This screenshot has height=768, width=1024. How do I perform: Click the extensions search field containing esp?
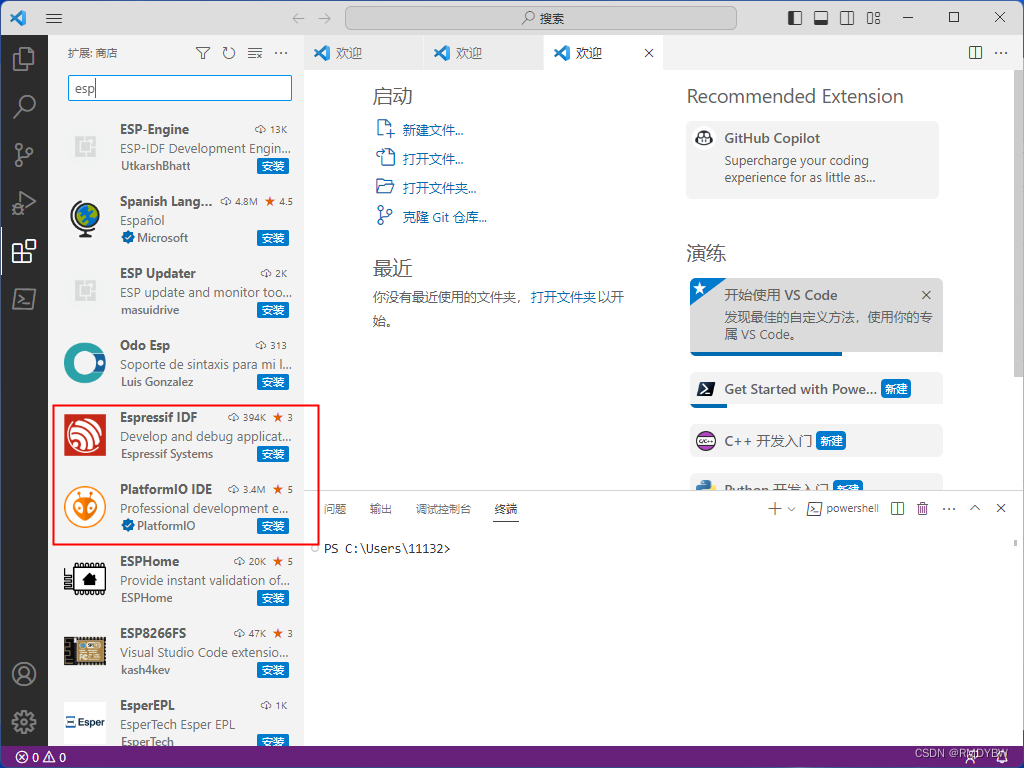[x=180, y=88]
